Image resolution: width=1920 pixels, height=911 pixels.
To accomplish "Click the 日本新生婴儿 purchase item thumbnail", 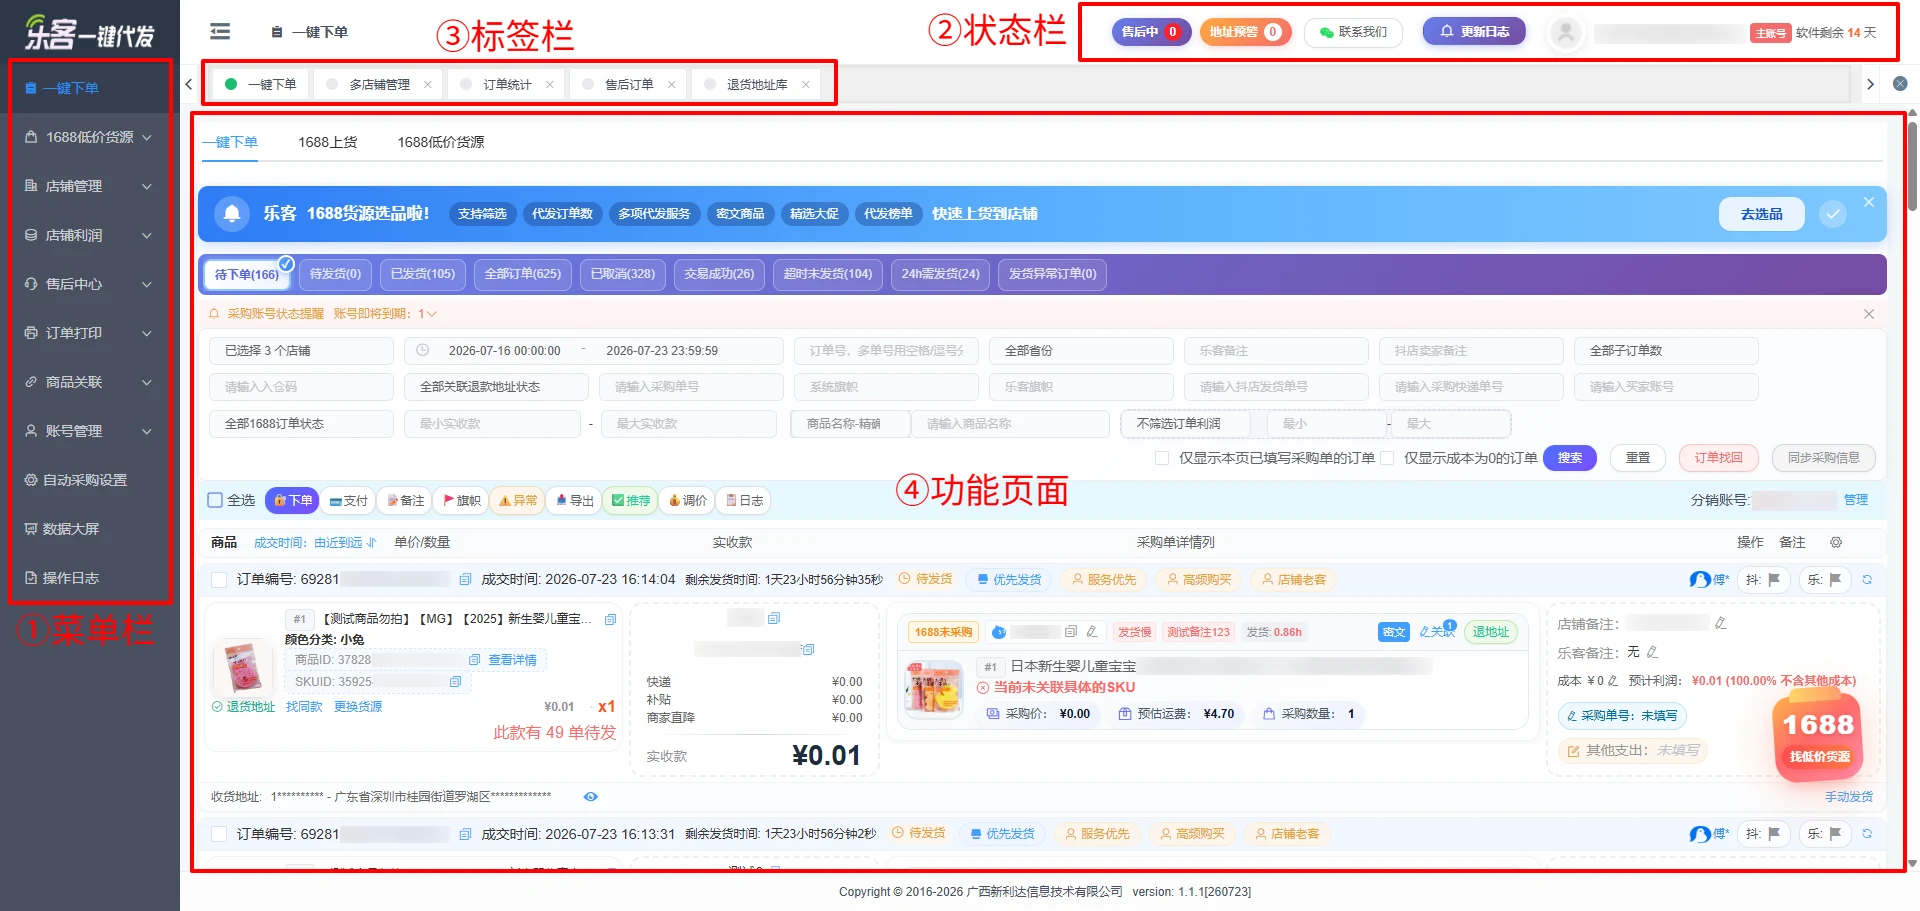I will click(x=933, y=687).
